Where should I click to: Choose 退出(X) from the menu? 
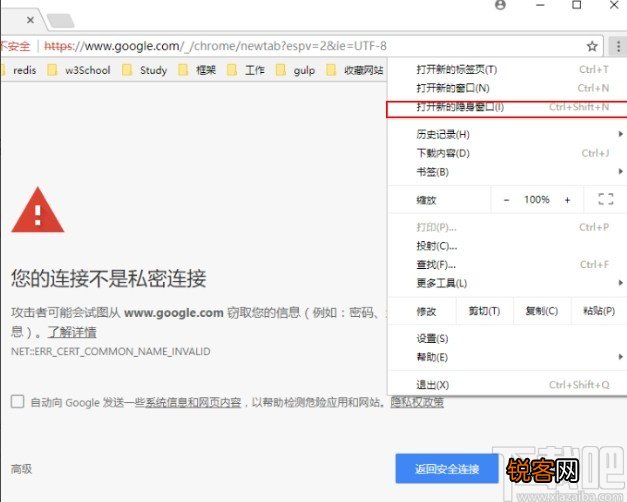[x=507, y=385]
